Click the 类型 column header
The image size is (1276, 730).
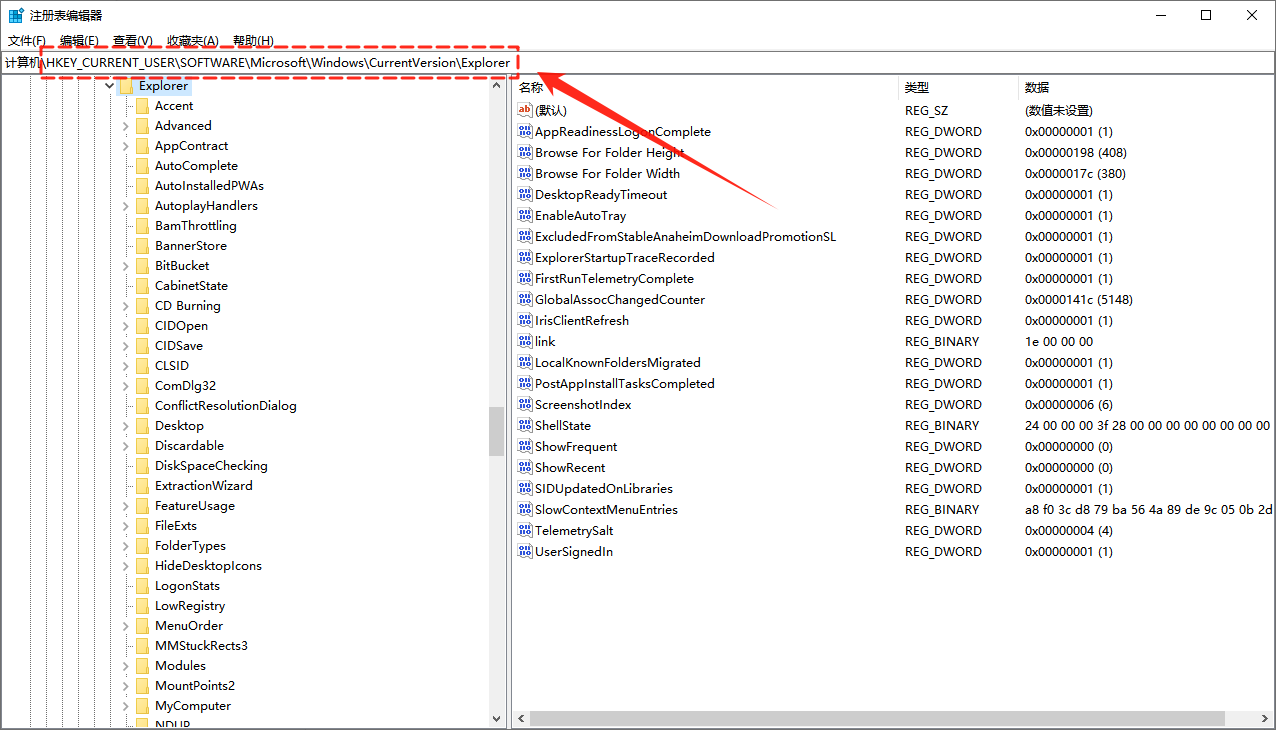(917, 87)
